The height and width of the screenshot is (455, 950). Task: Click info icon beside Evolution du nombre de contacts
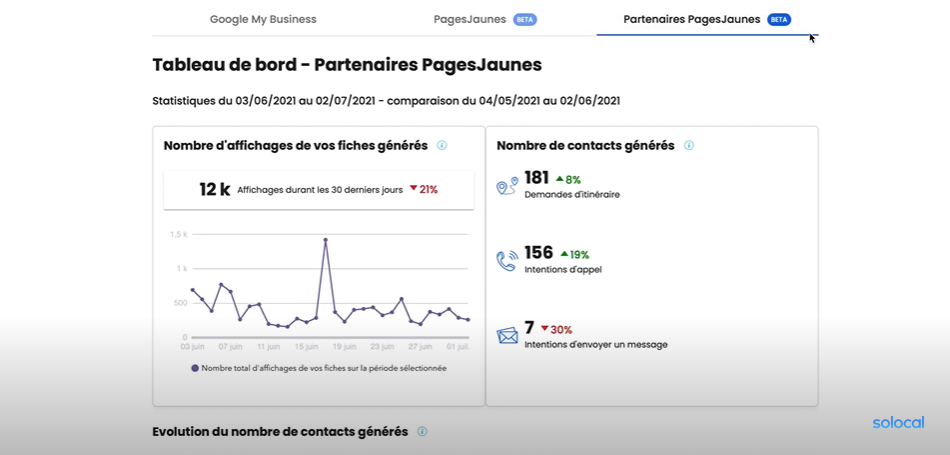pyautogui.click(x=422, y=431)
